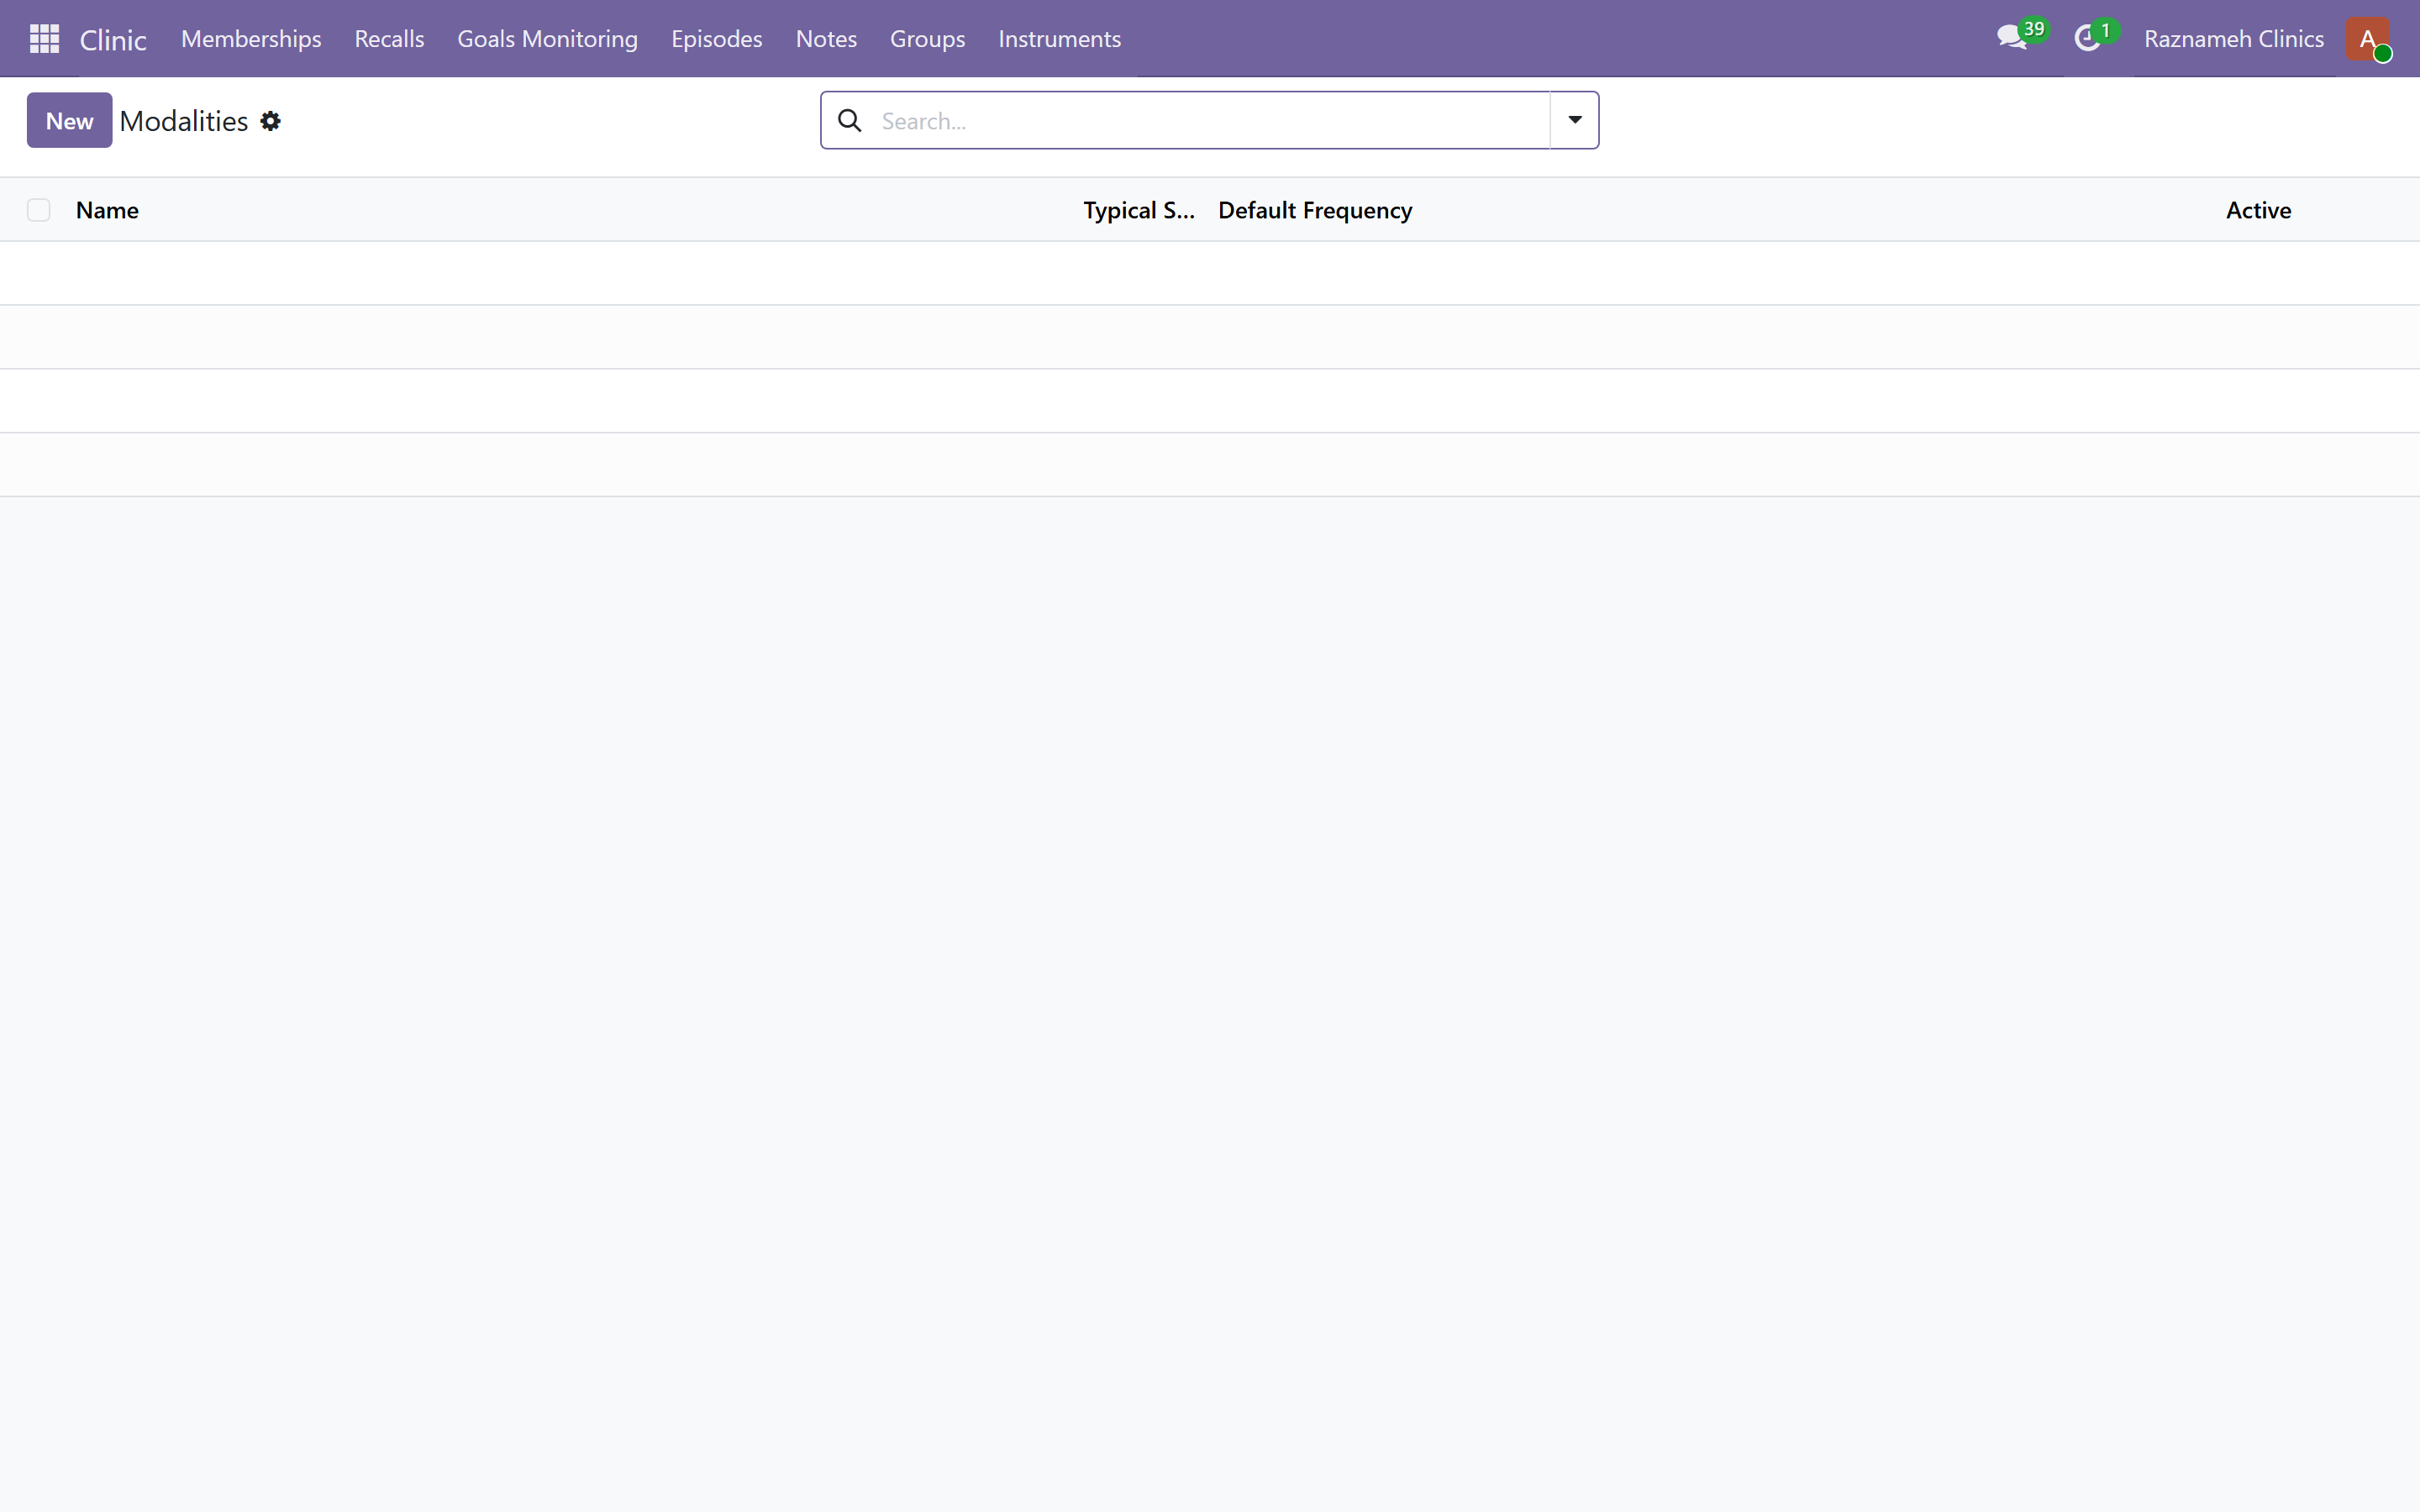Sort by the Name column header
Image resolution: width=2420 pixels, height=1512 pixels.
[x=107, y=210]
